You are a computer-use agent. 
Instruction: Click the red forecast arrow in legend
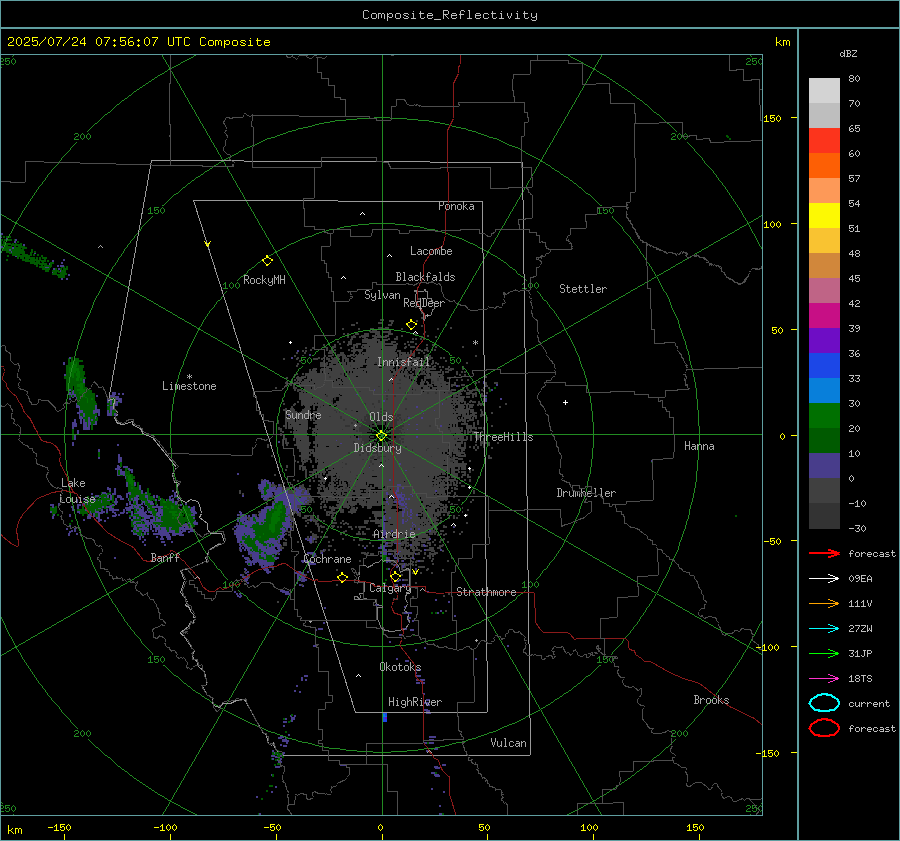824,553
